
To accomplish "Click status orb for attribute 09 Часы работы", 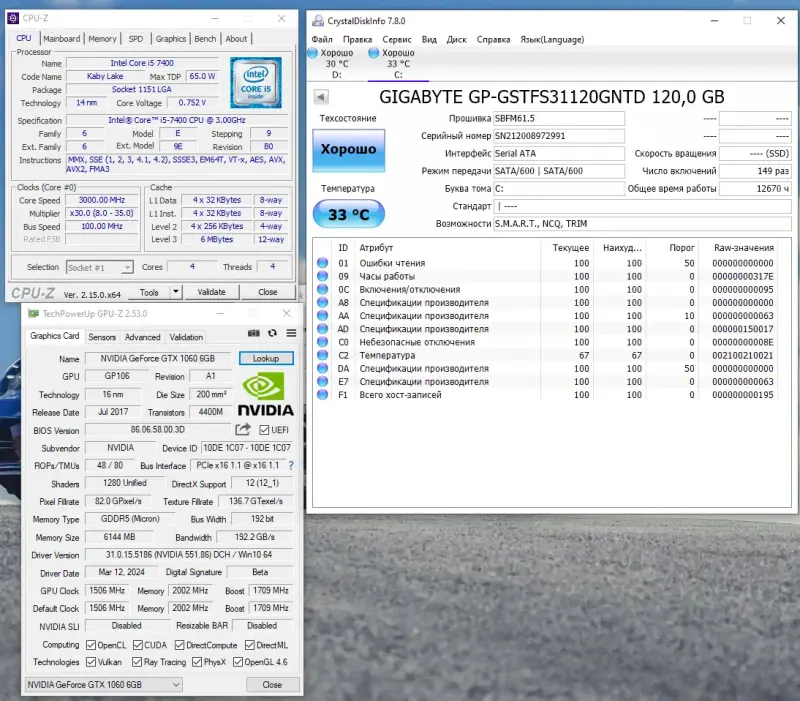I will click(x=322, y=276).
